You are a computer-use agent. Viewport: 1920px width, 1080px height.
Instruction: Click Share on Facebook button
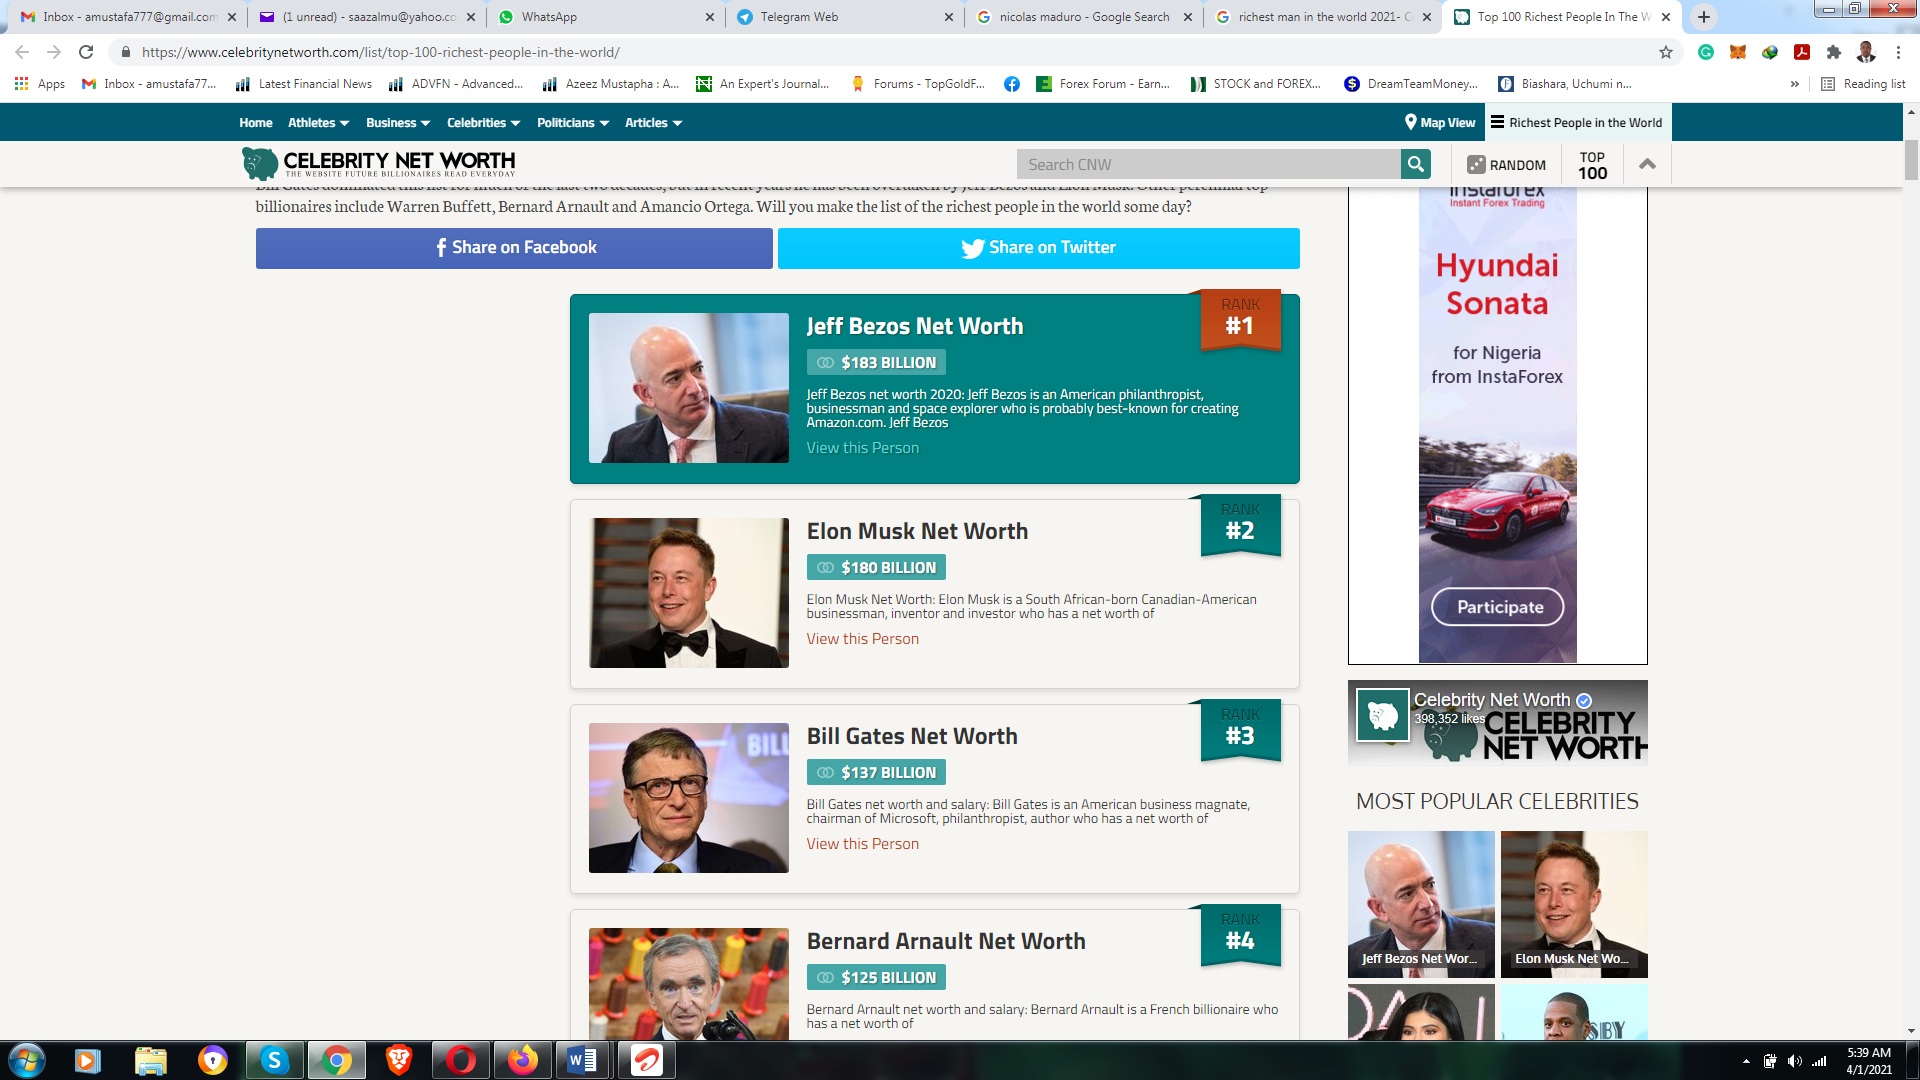(x=514, y=248)
